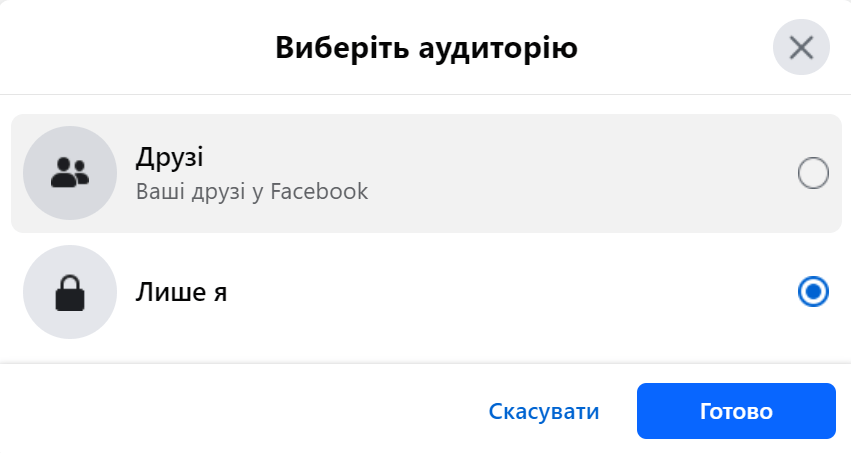Click the word Facebook in the Друзі subtitle

(319, 190)
